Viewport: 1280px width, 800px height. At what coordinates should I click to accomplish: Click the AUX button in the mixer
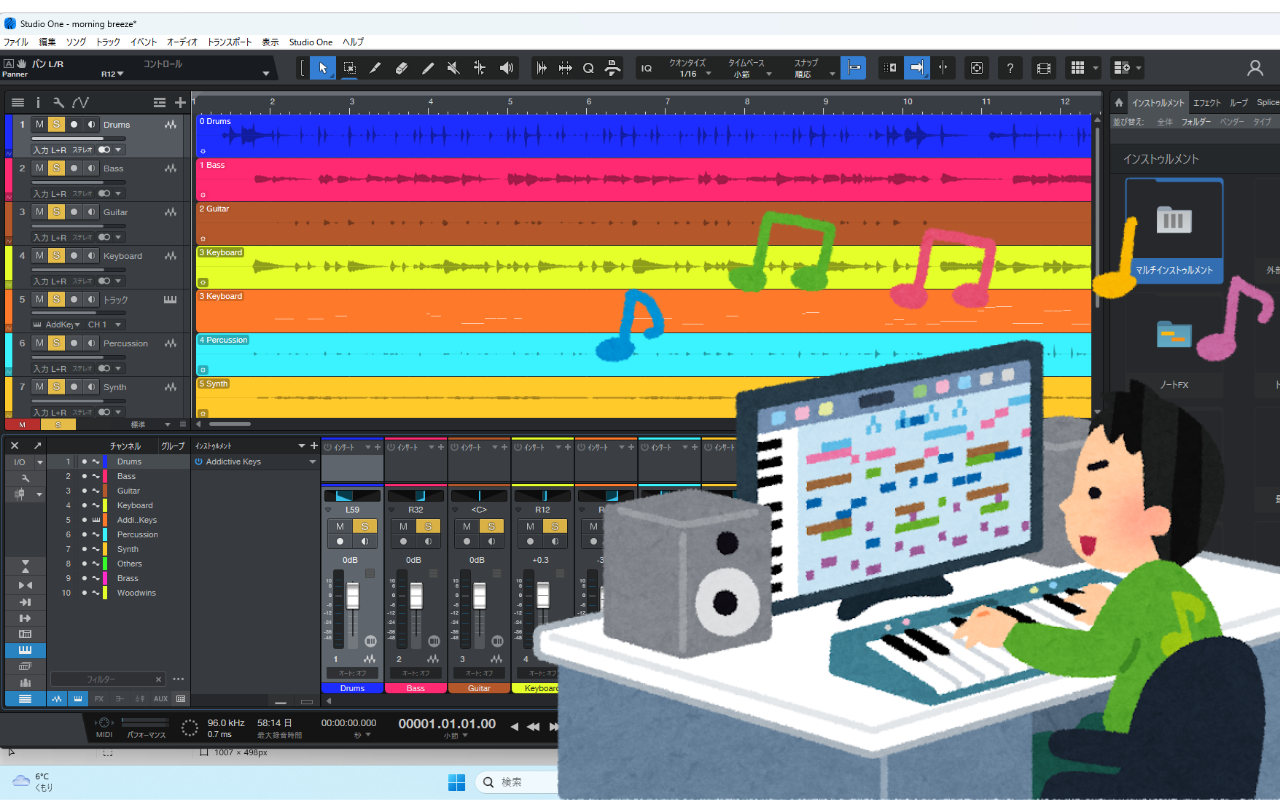point(162,699)
